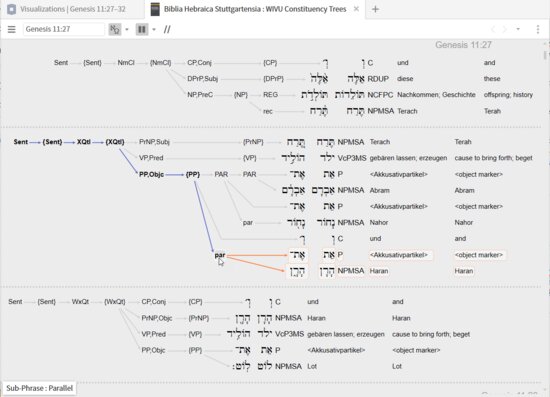Select the par node in the Nahor row

pyautogui.click(x=248, y=223)
